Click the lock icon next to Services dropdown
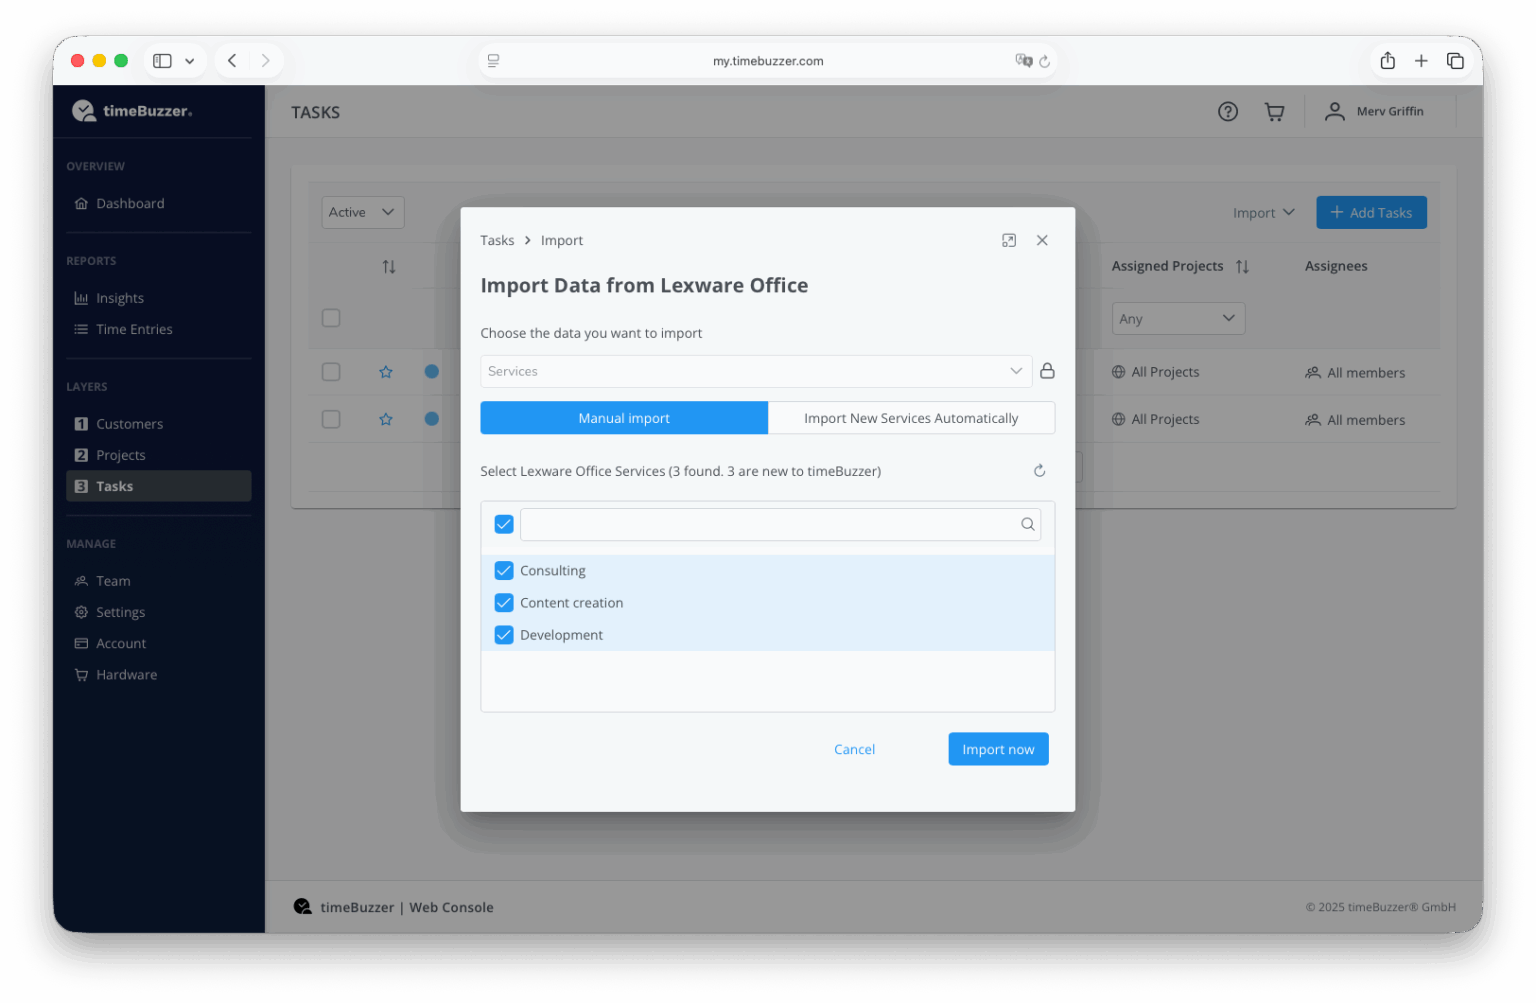 coord(1047,371)
